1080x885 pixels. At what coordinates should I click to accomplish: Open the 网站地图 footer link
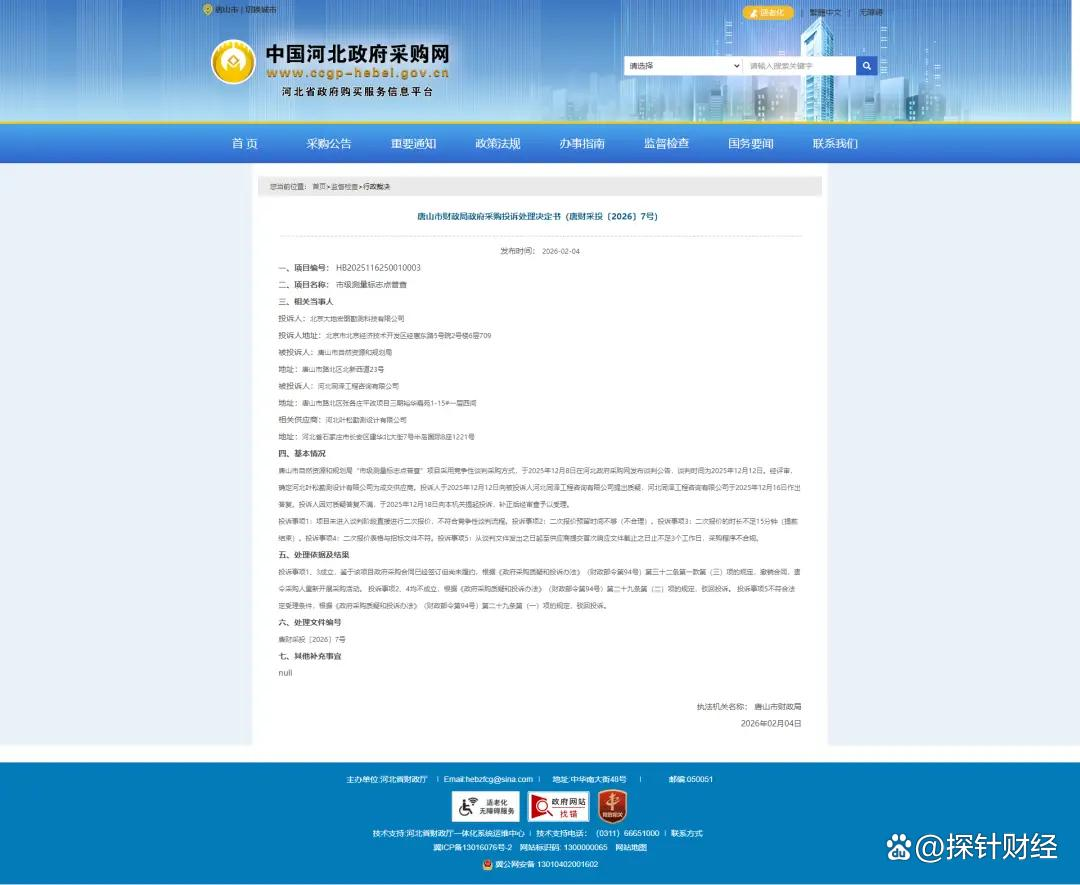[631, 848]
